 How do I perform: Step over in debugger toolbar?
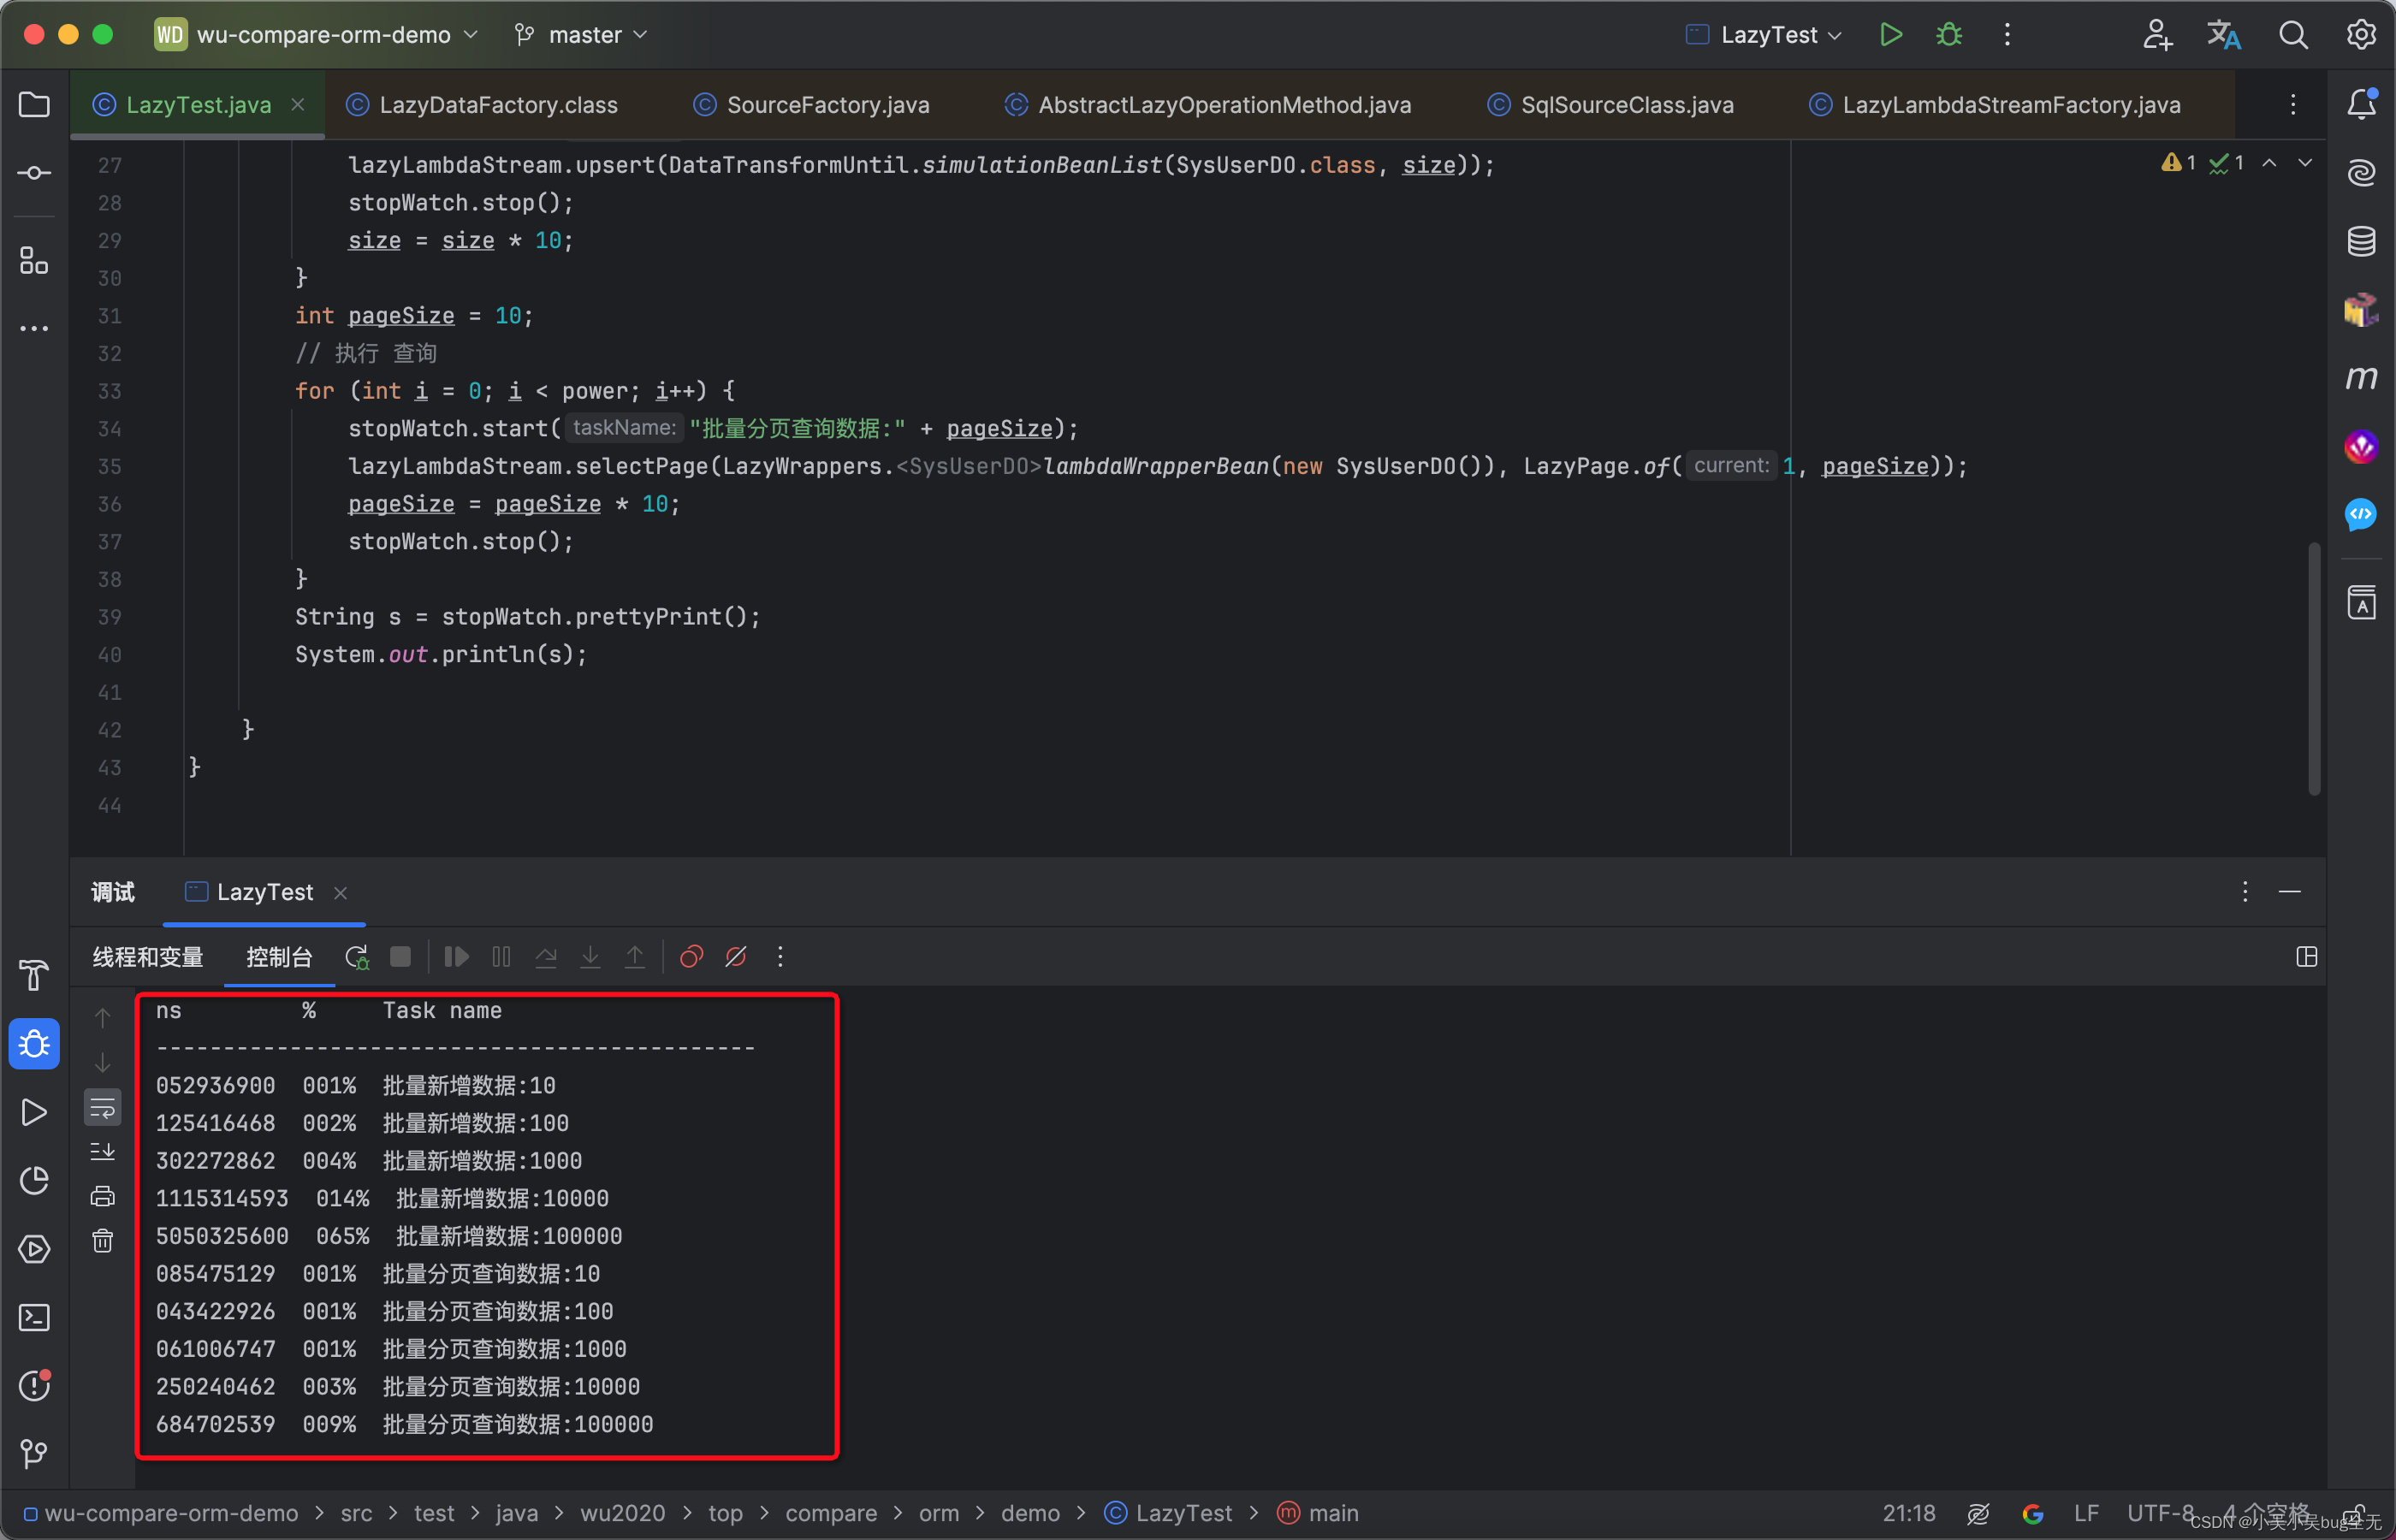coord(546,957)
